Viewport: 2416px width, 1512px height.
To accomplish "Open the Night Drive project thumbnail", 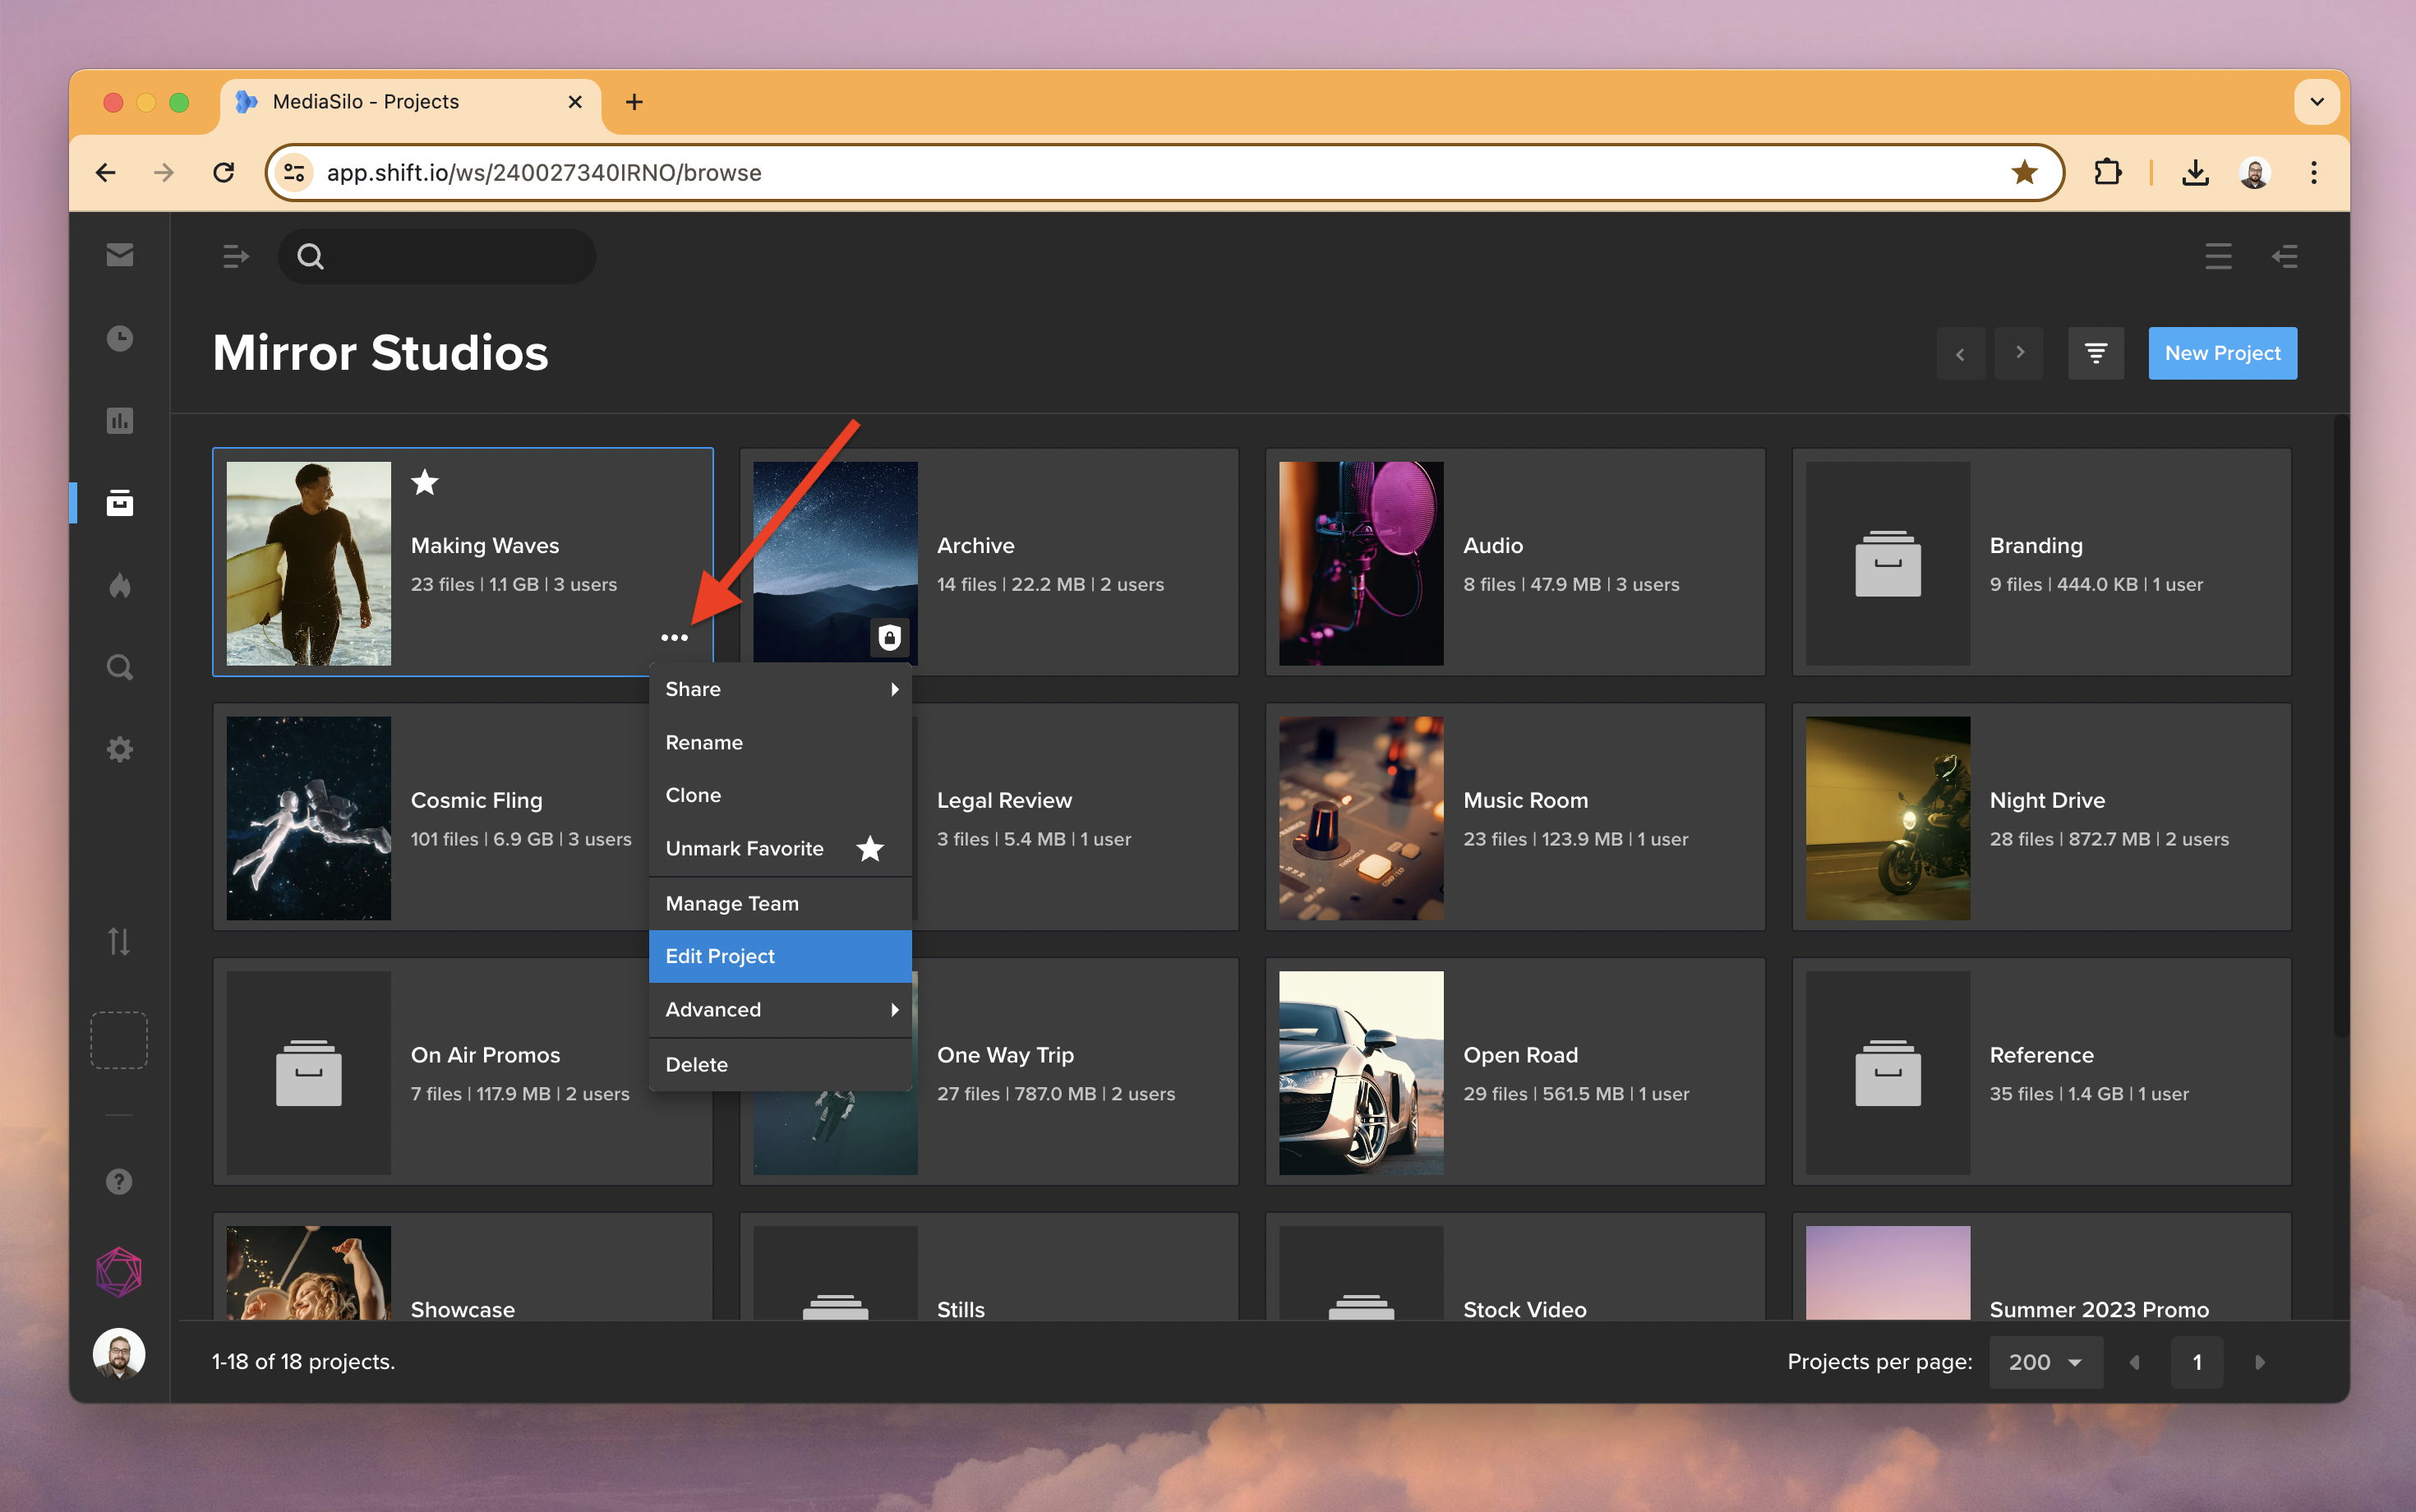I will coord(1887,818).
